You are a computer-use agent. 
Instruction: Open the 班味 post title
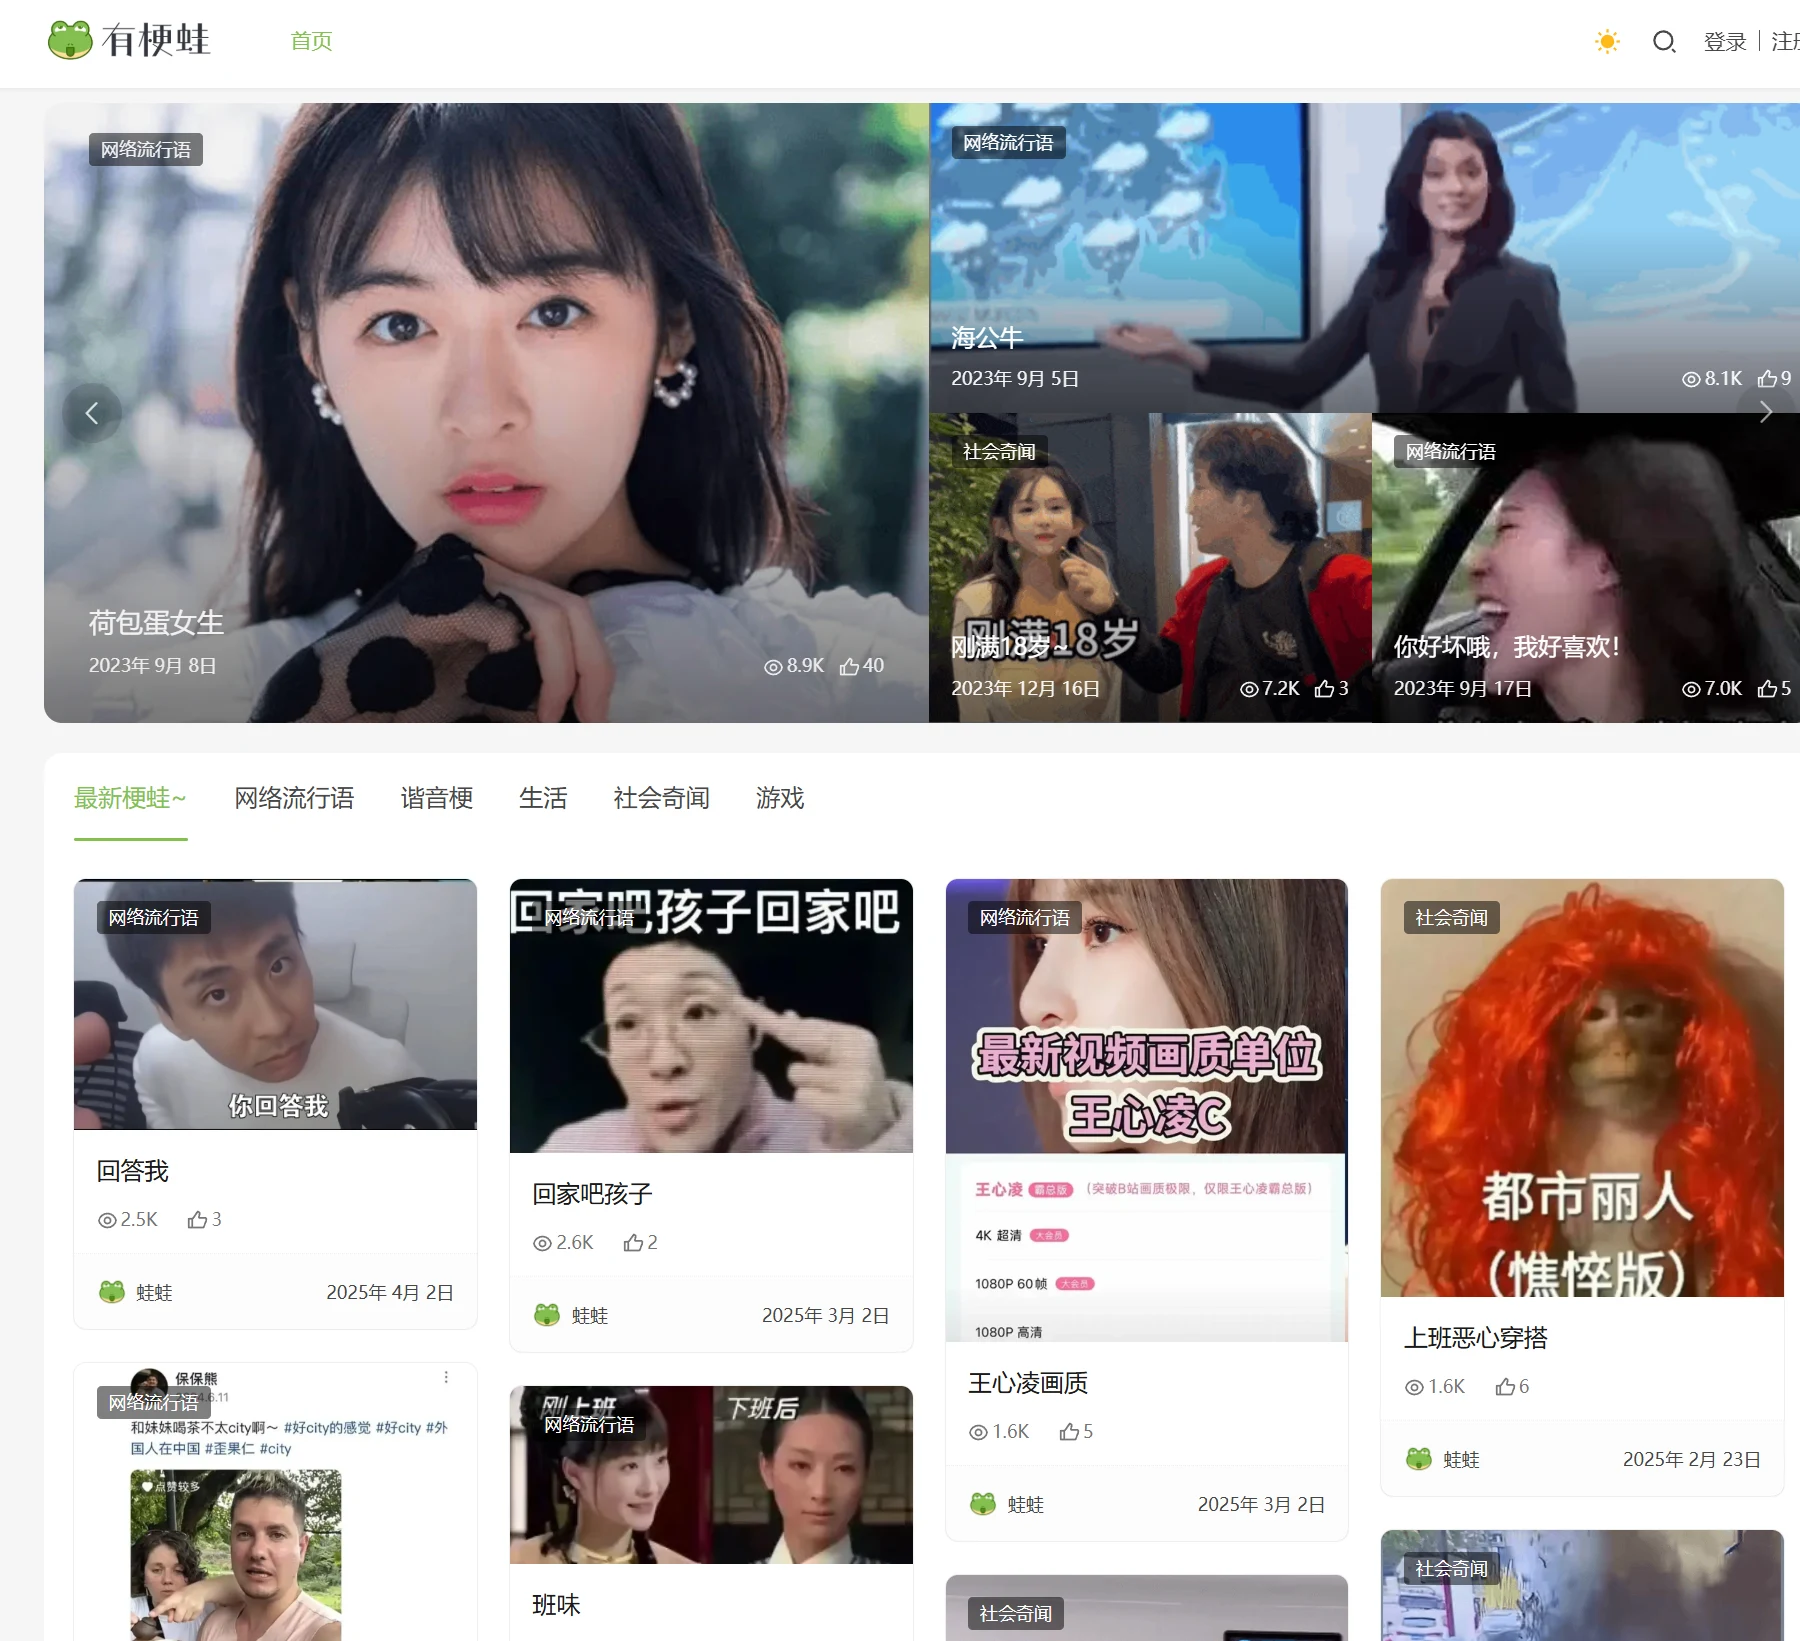556,1605
